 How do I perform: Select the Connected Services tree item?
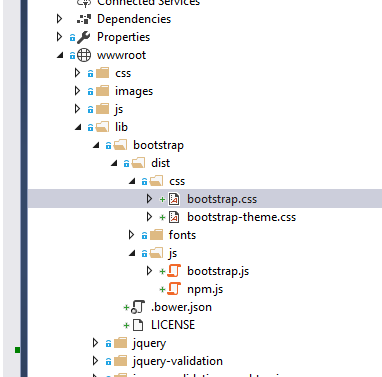point(148,3)
